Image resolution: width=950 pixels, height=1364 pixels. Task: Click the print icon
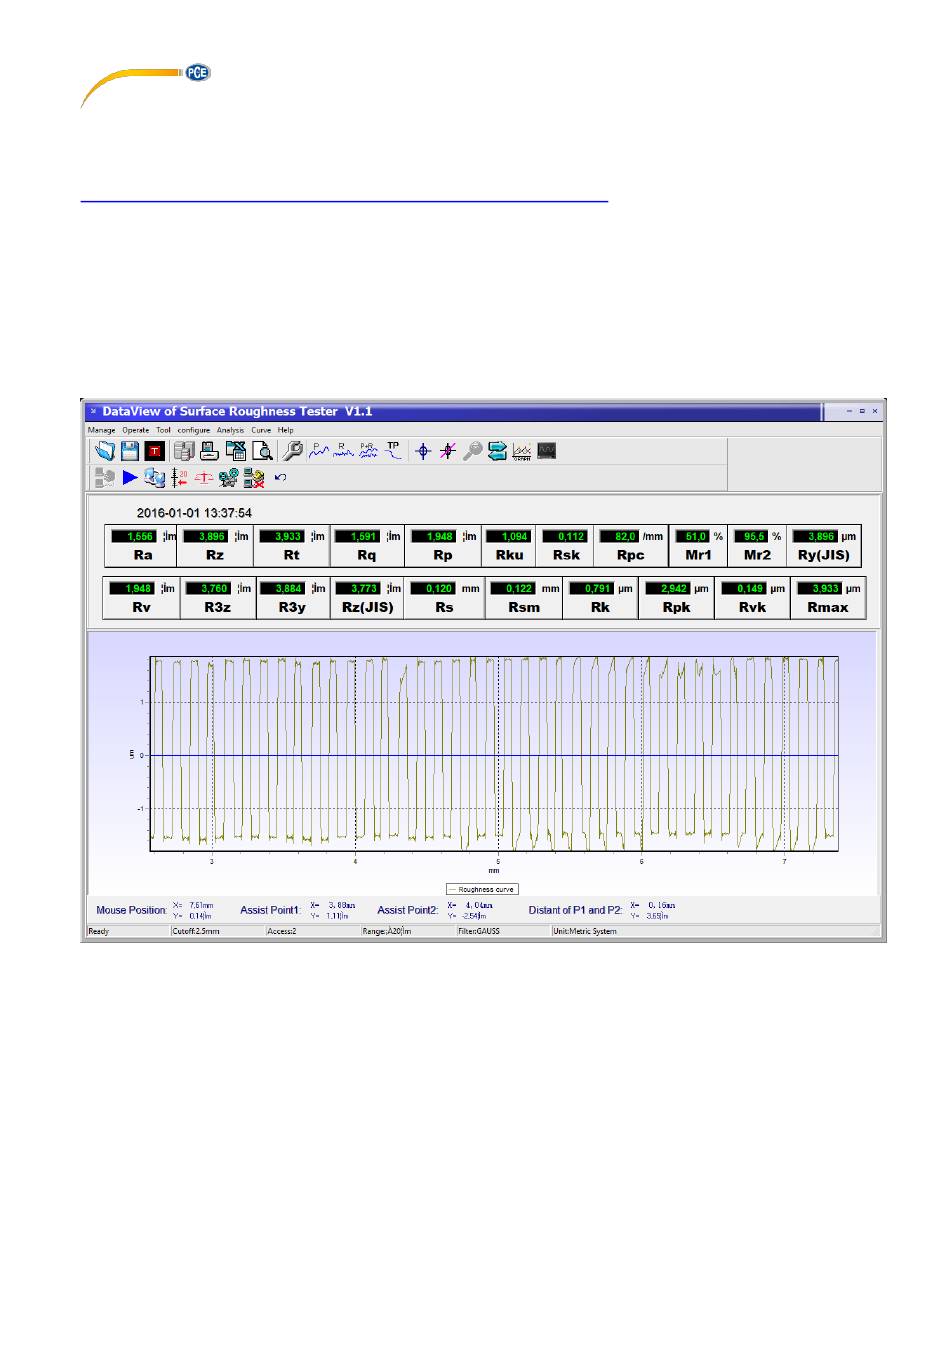[209, 451]
